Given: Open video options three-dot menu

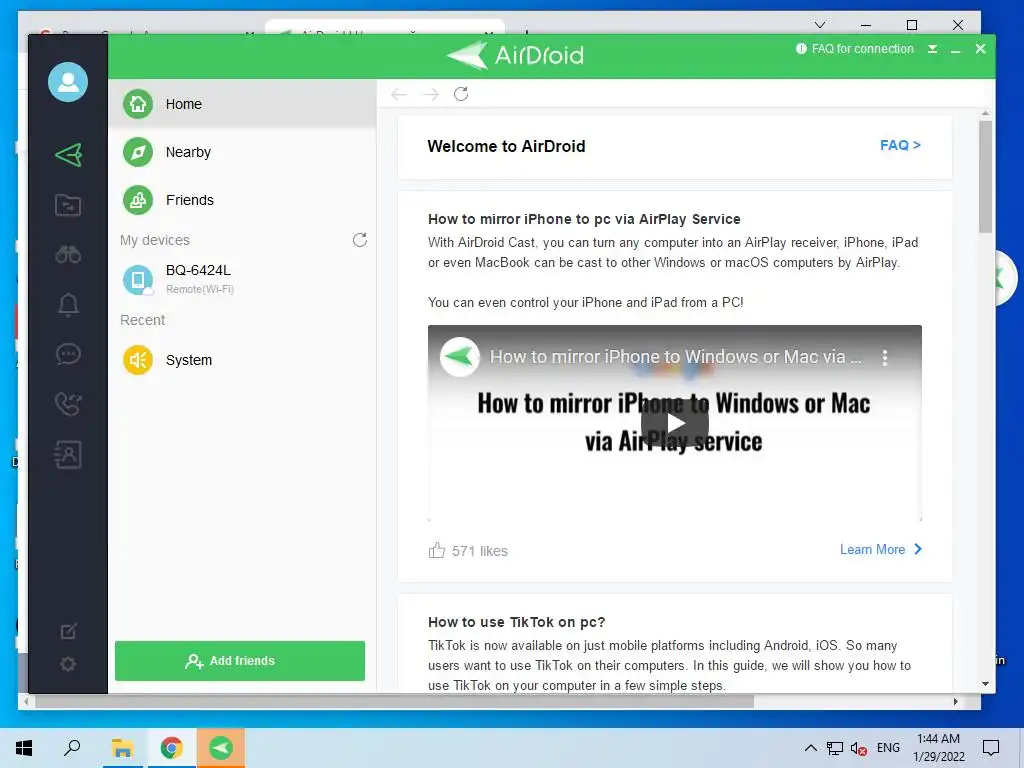Looking at the screenshot, I should 885,357.
